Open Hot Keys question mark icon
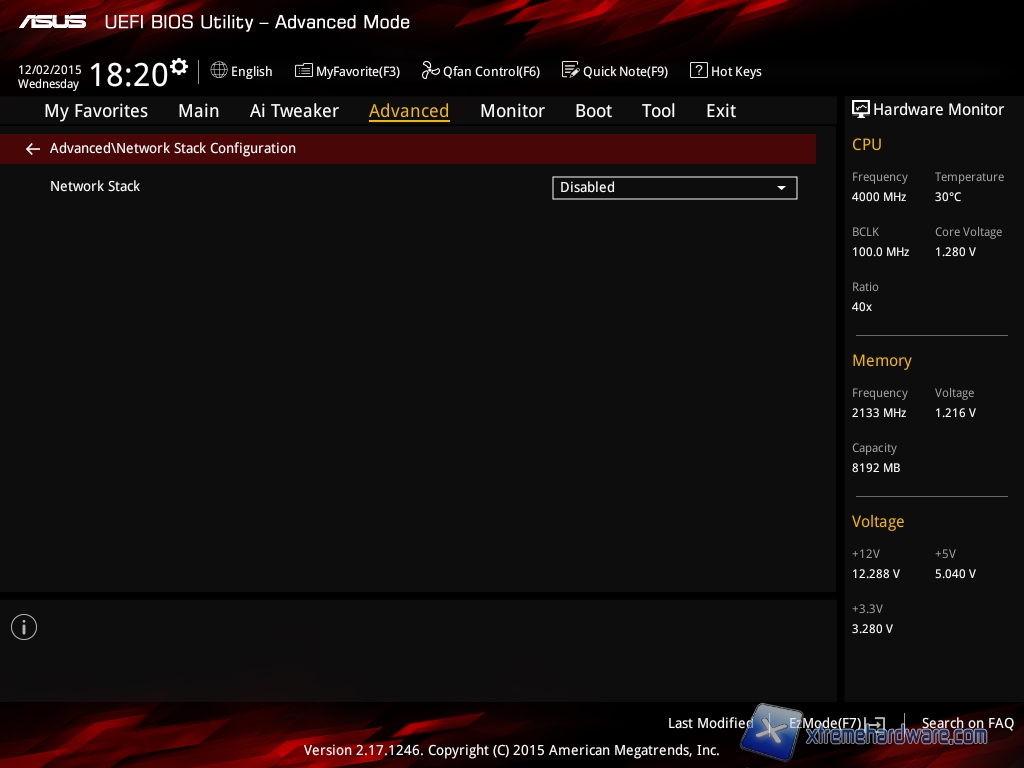This screenshot has width=1024, height=768. pos(698,70)
